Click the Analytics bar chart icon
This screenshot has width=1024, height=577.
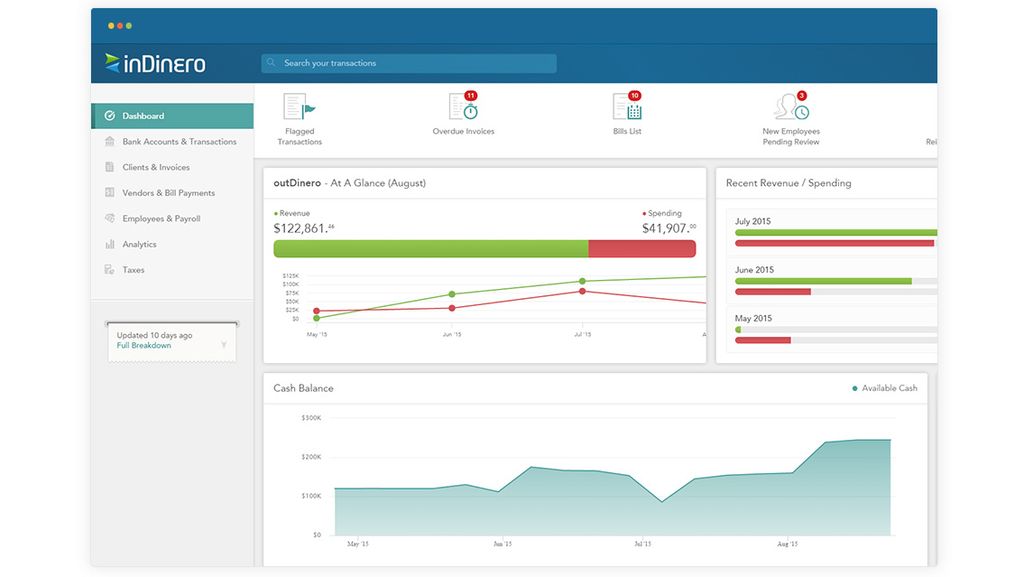(x=110, y=244)
